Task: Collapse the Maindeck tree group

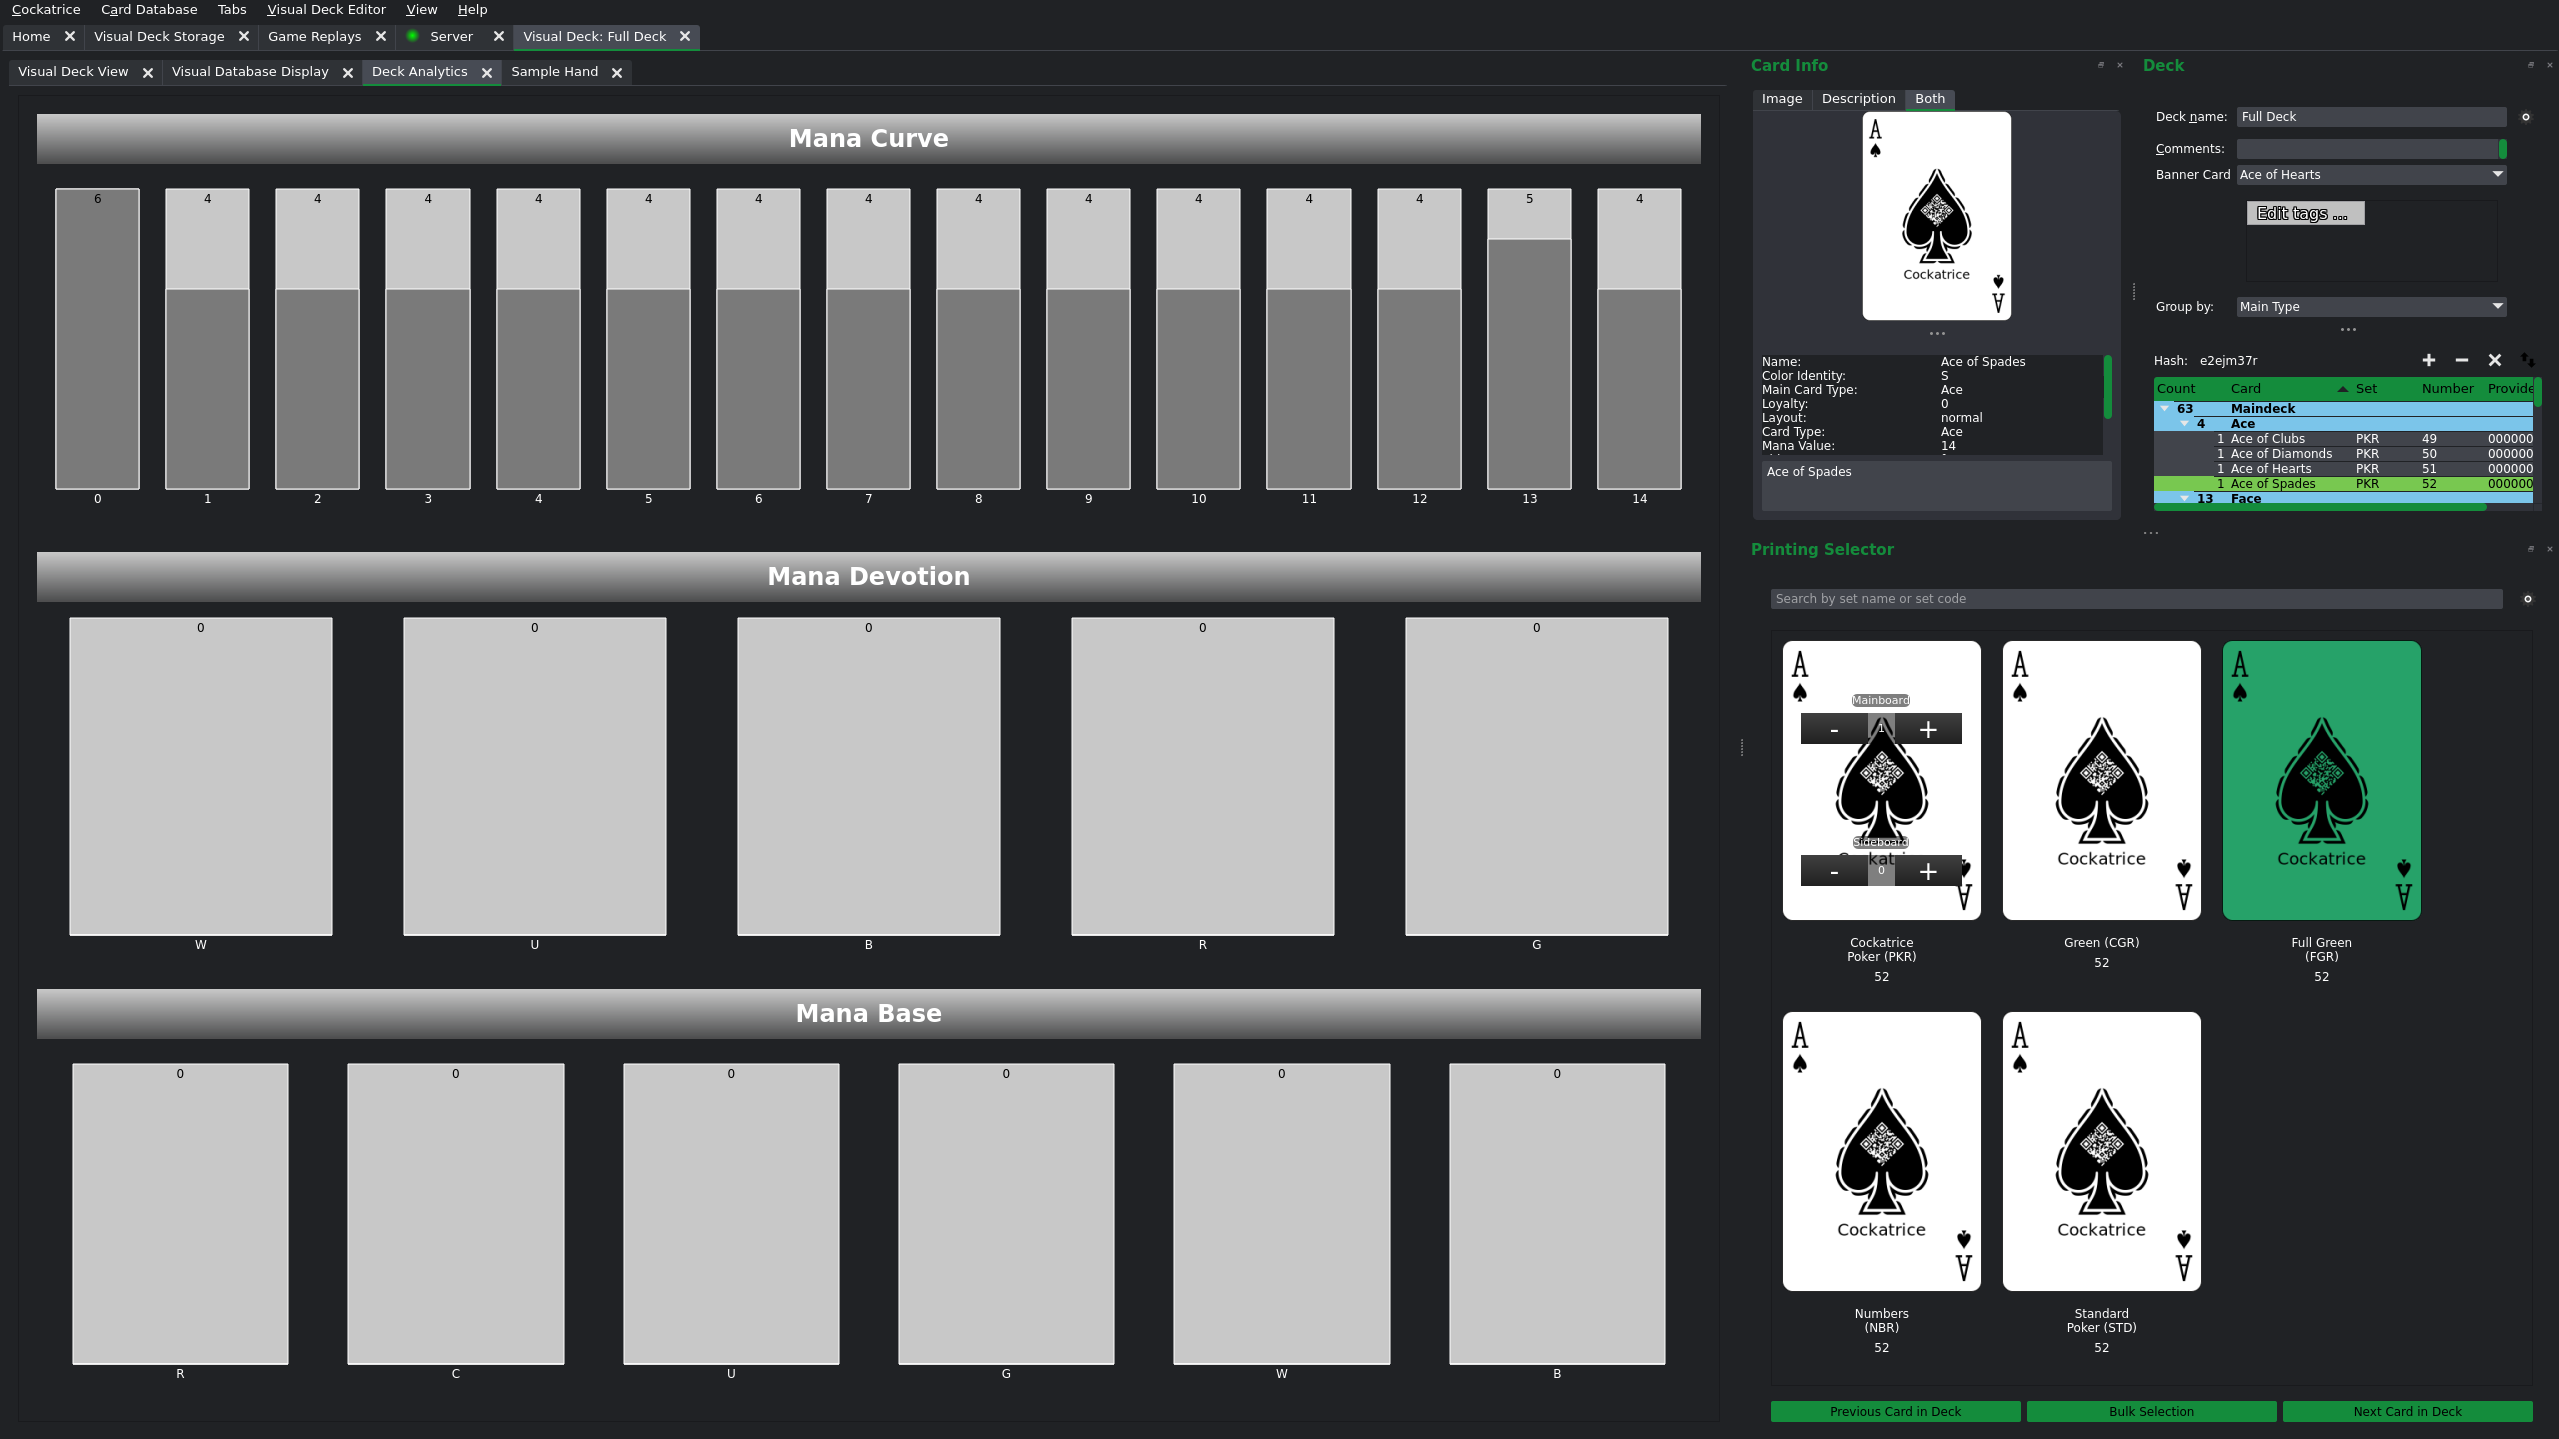Action: pyautogui.click(x=2165, y=408)
